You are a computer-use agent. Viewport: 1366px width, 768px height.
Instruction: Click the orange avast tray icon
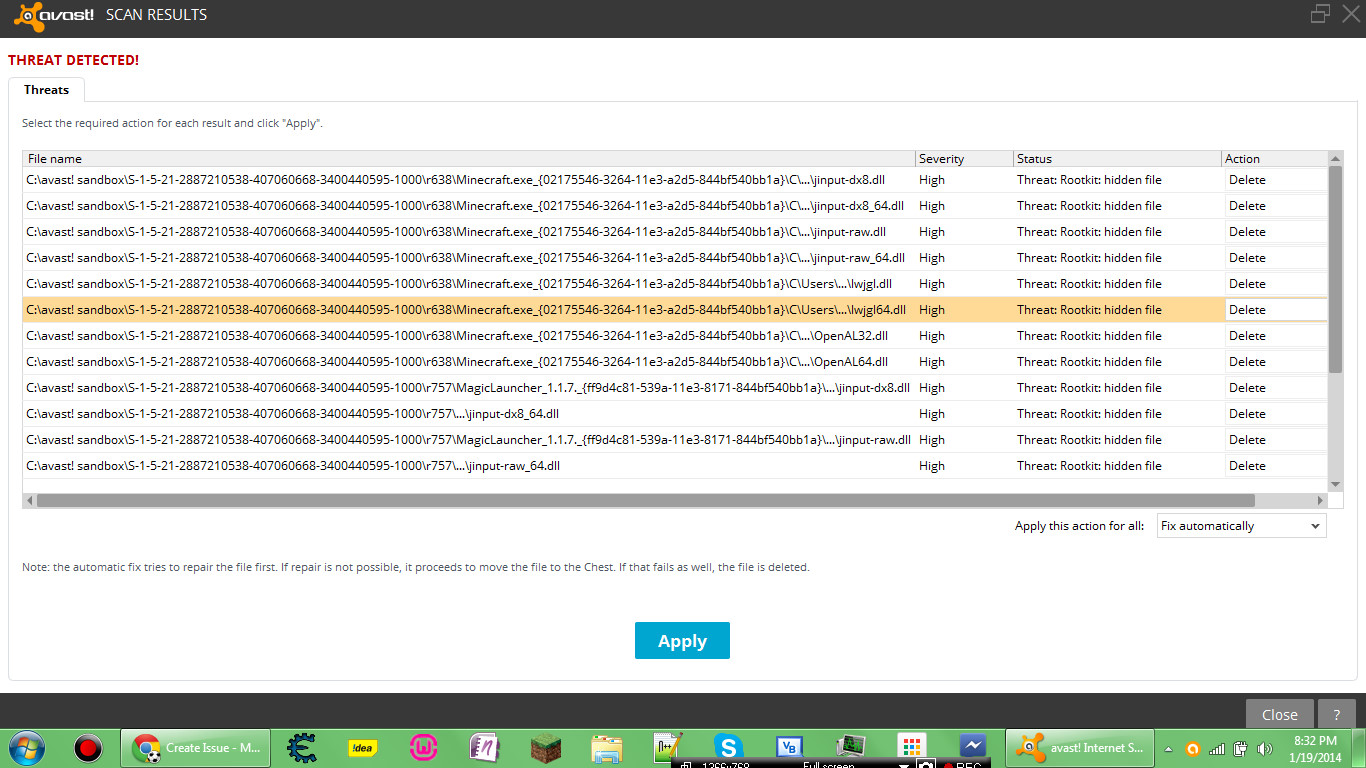[1192, 748]
